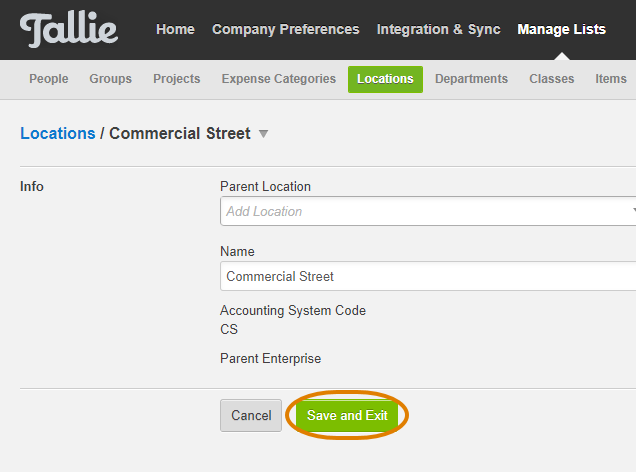The image size is (636, 472).
Task: Go to Integration & Sync
Action: pyautogui.click(x=438, y=29)
